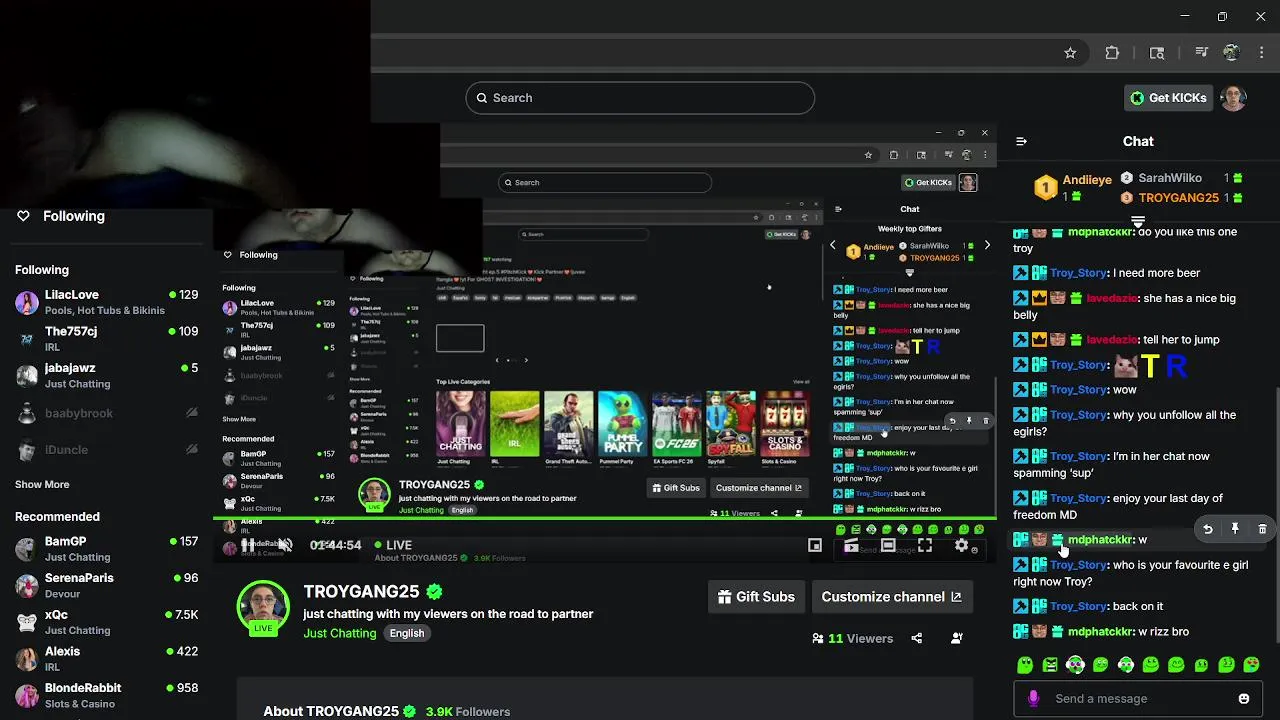Open player settings gear
The height and width of the screenshot is (720, 1280).
962,545
